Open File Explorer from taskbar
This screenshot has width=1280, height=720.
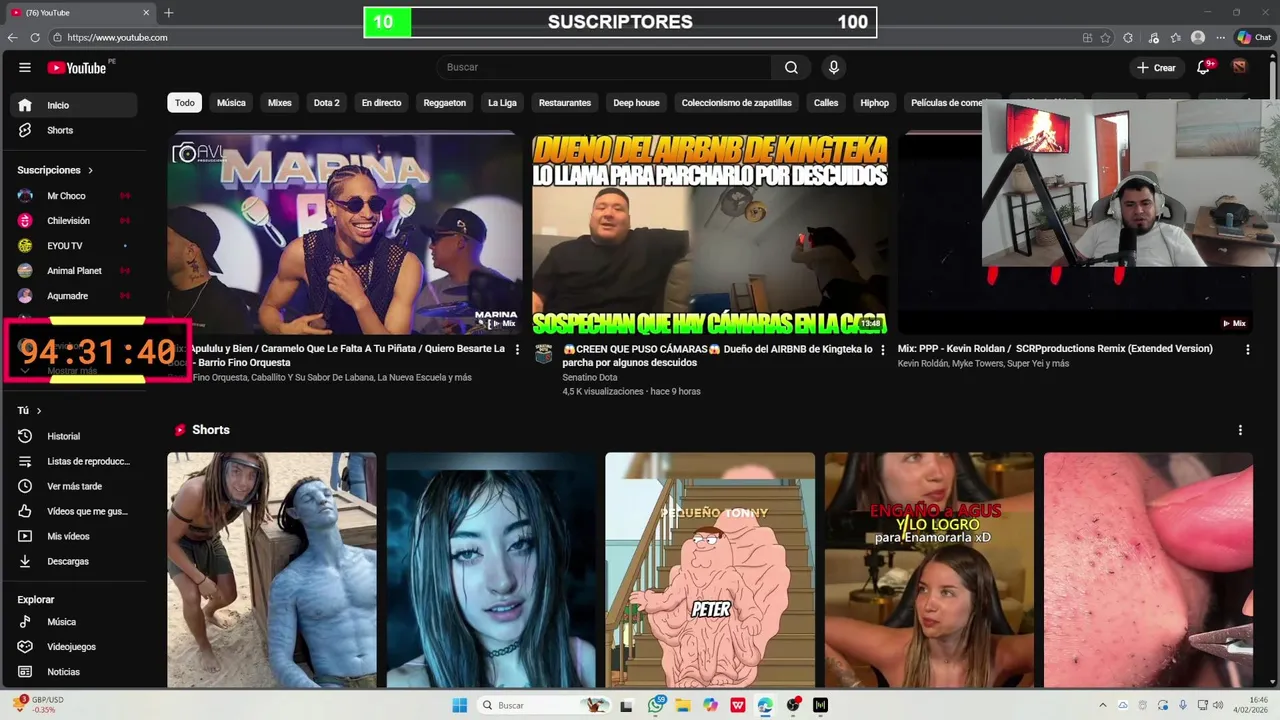[x=683, y=705]
